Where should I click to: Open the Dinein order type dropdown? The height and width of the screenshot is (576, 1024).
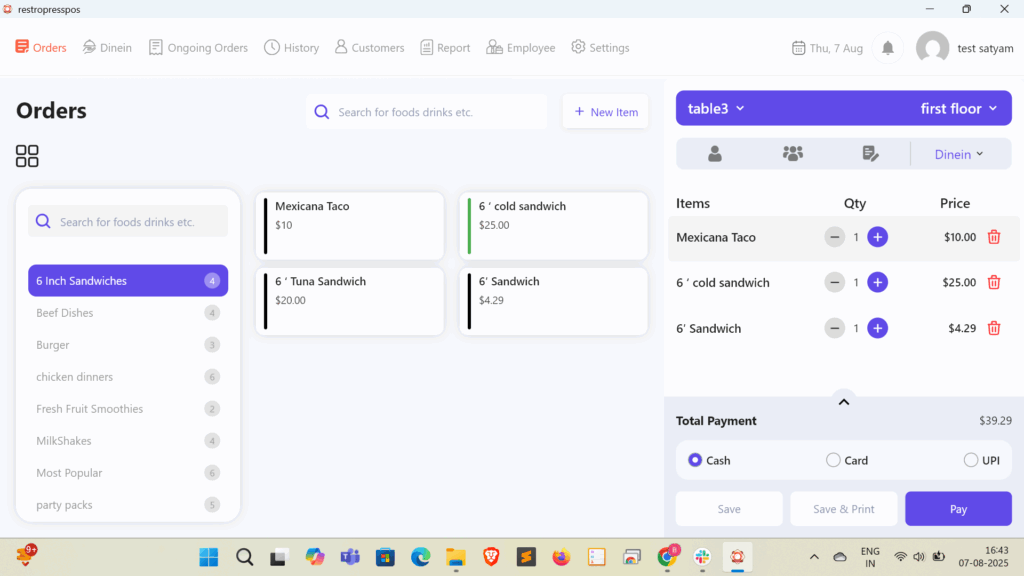(958, 154)
